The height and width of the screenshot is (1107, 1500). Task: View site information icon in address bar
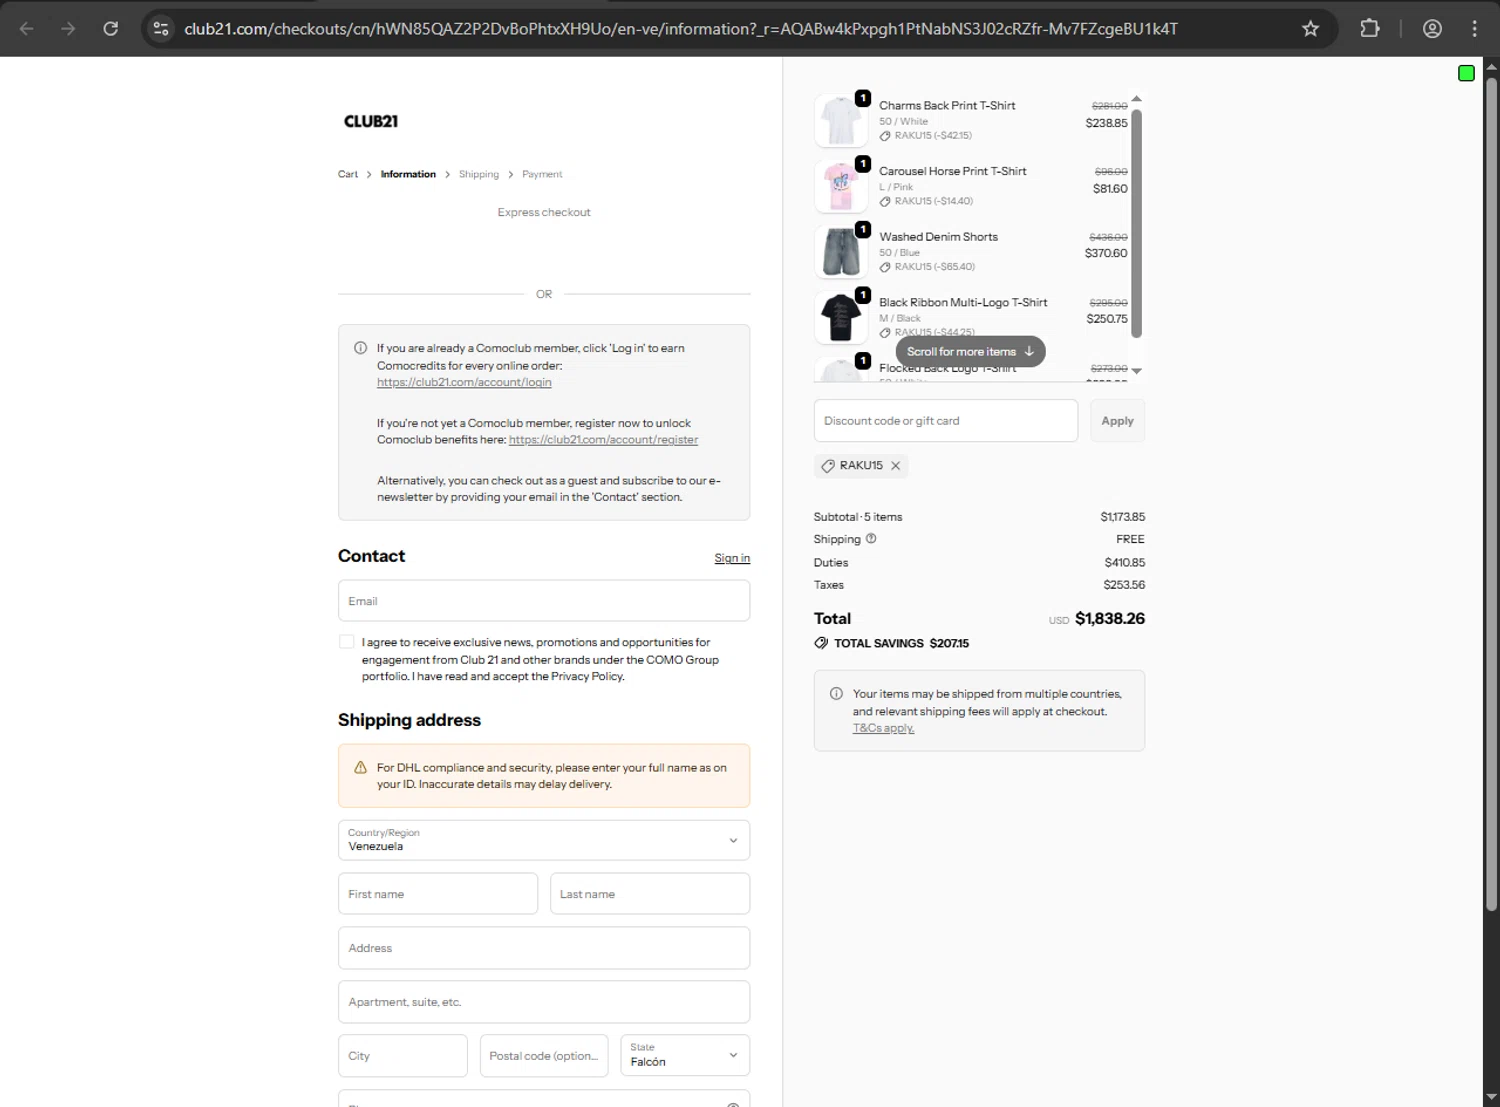161,29
